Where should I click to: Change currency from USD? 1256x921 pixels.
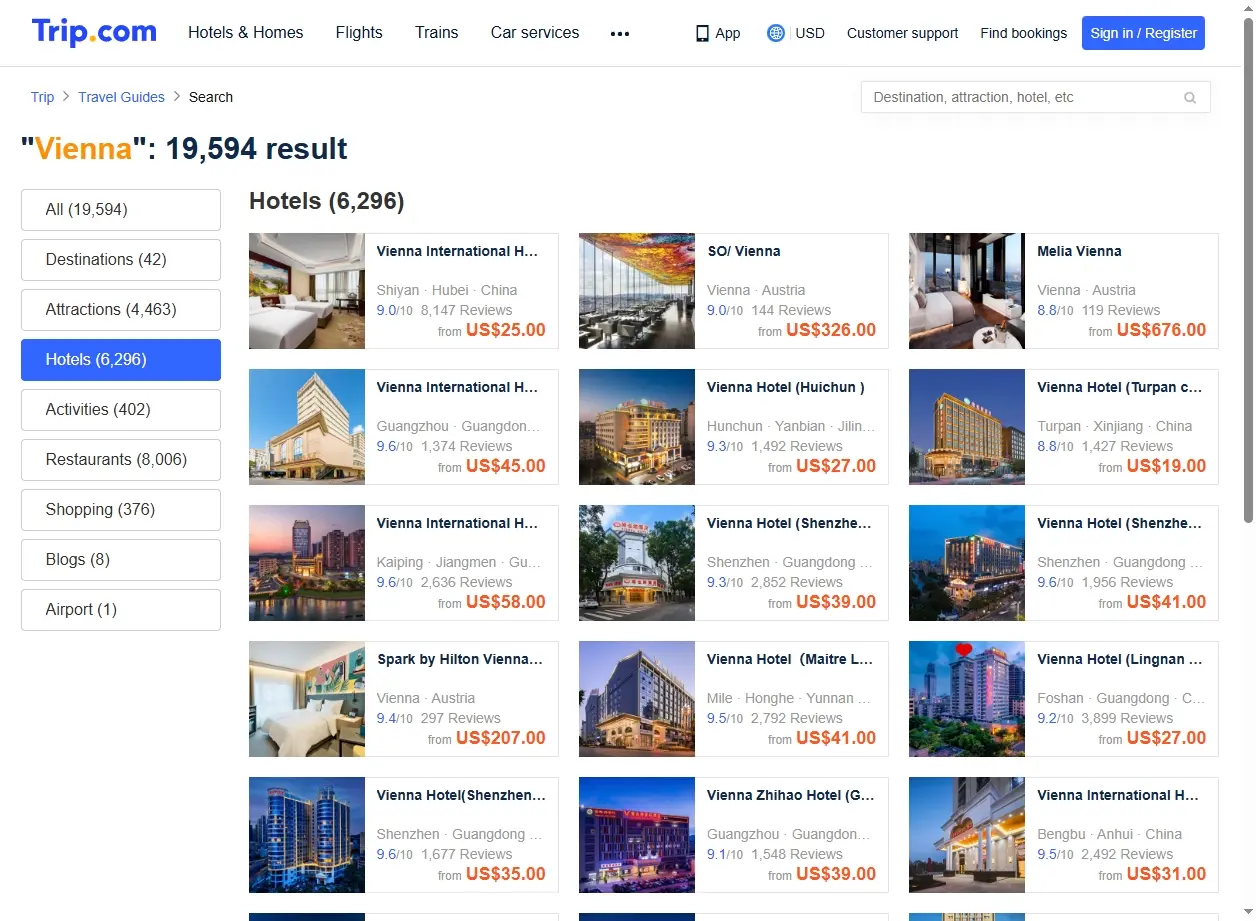810,33
